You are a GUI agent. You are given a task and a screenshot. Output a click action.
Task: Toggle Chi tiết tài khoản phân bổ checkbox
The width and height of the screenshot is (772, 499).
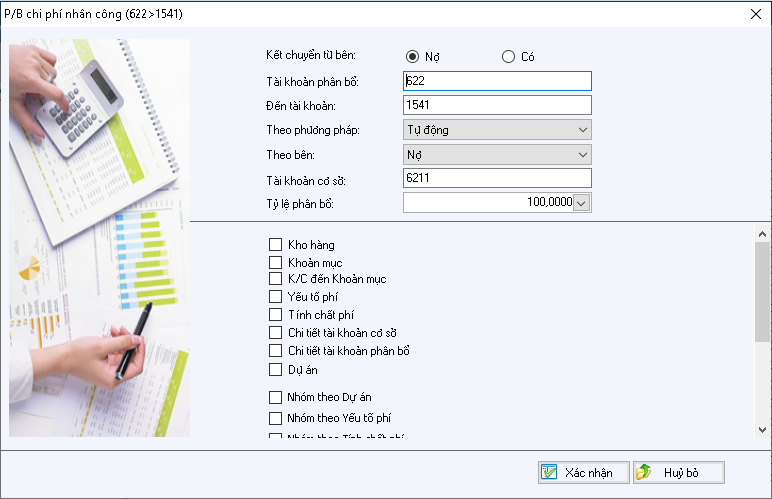coord(275,350)
